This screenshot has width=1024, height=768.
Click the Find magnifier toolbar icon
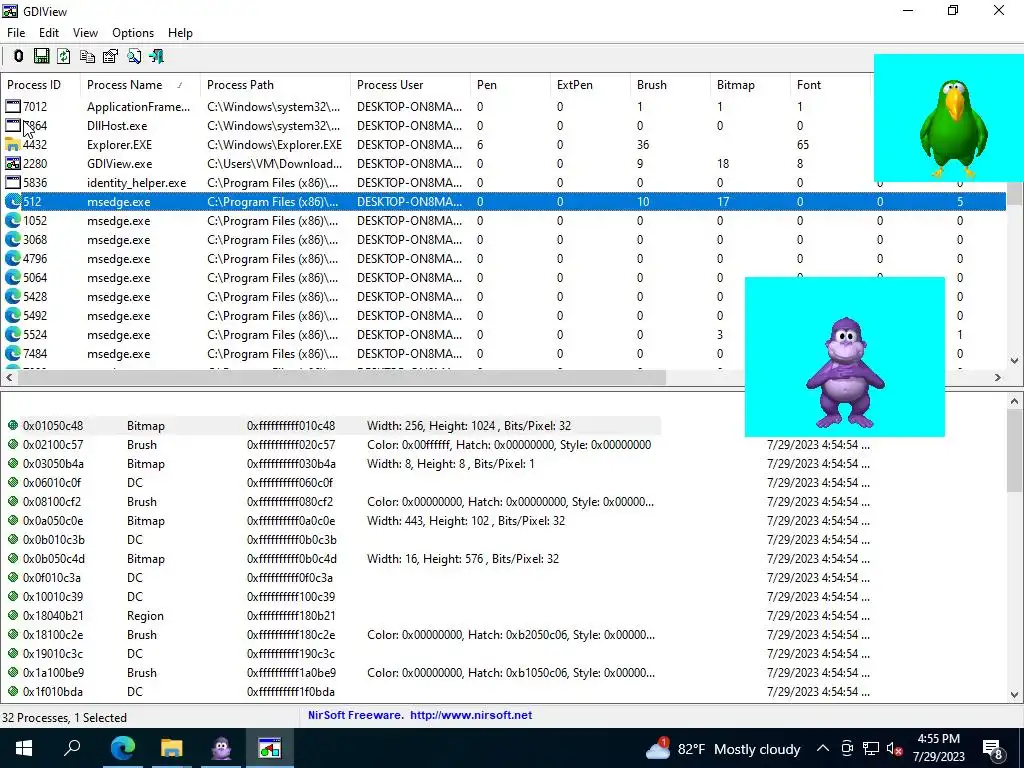pyautogui.click(x=134, y=56)
